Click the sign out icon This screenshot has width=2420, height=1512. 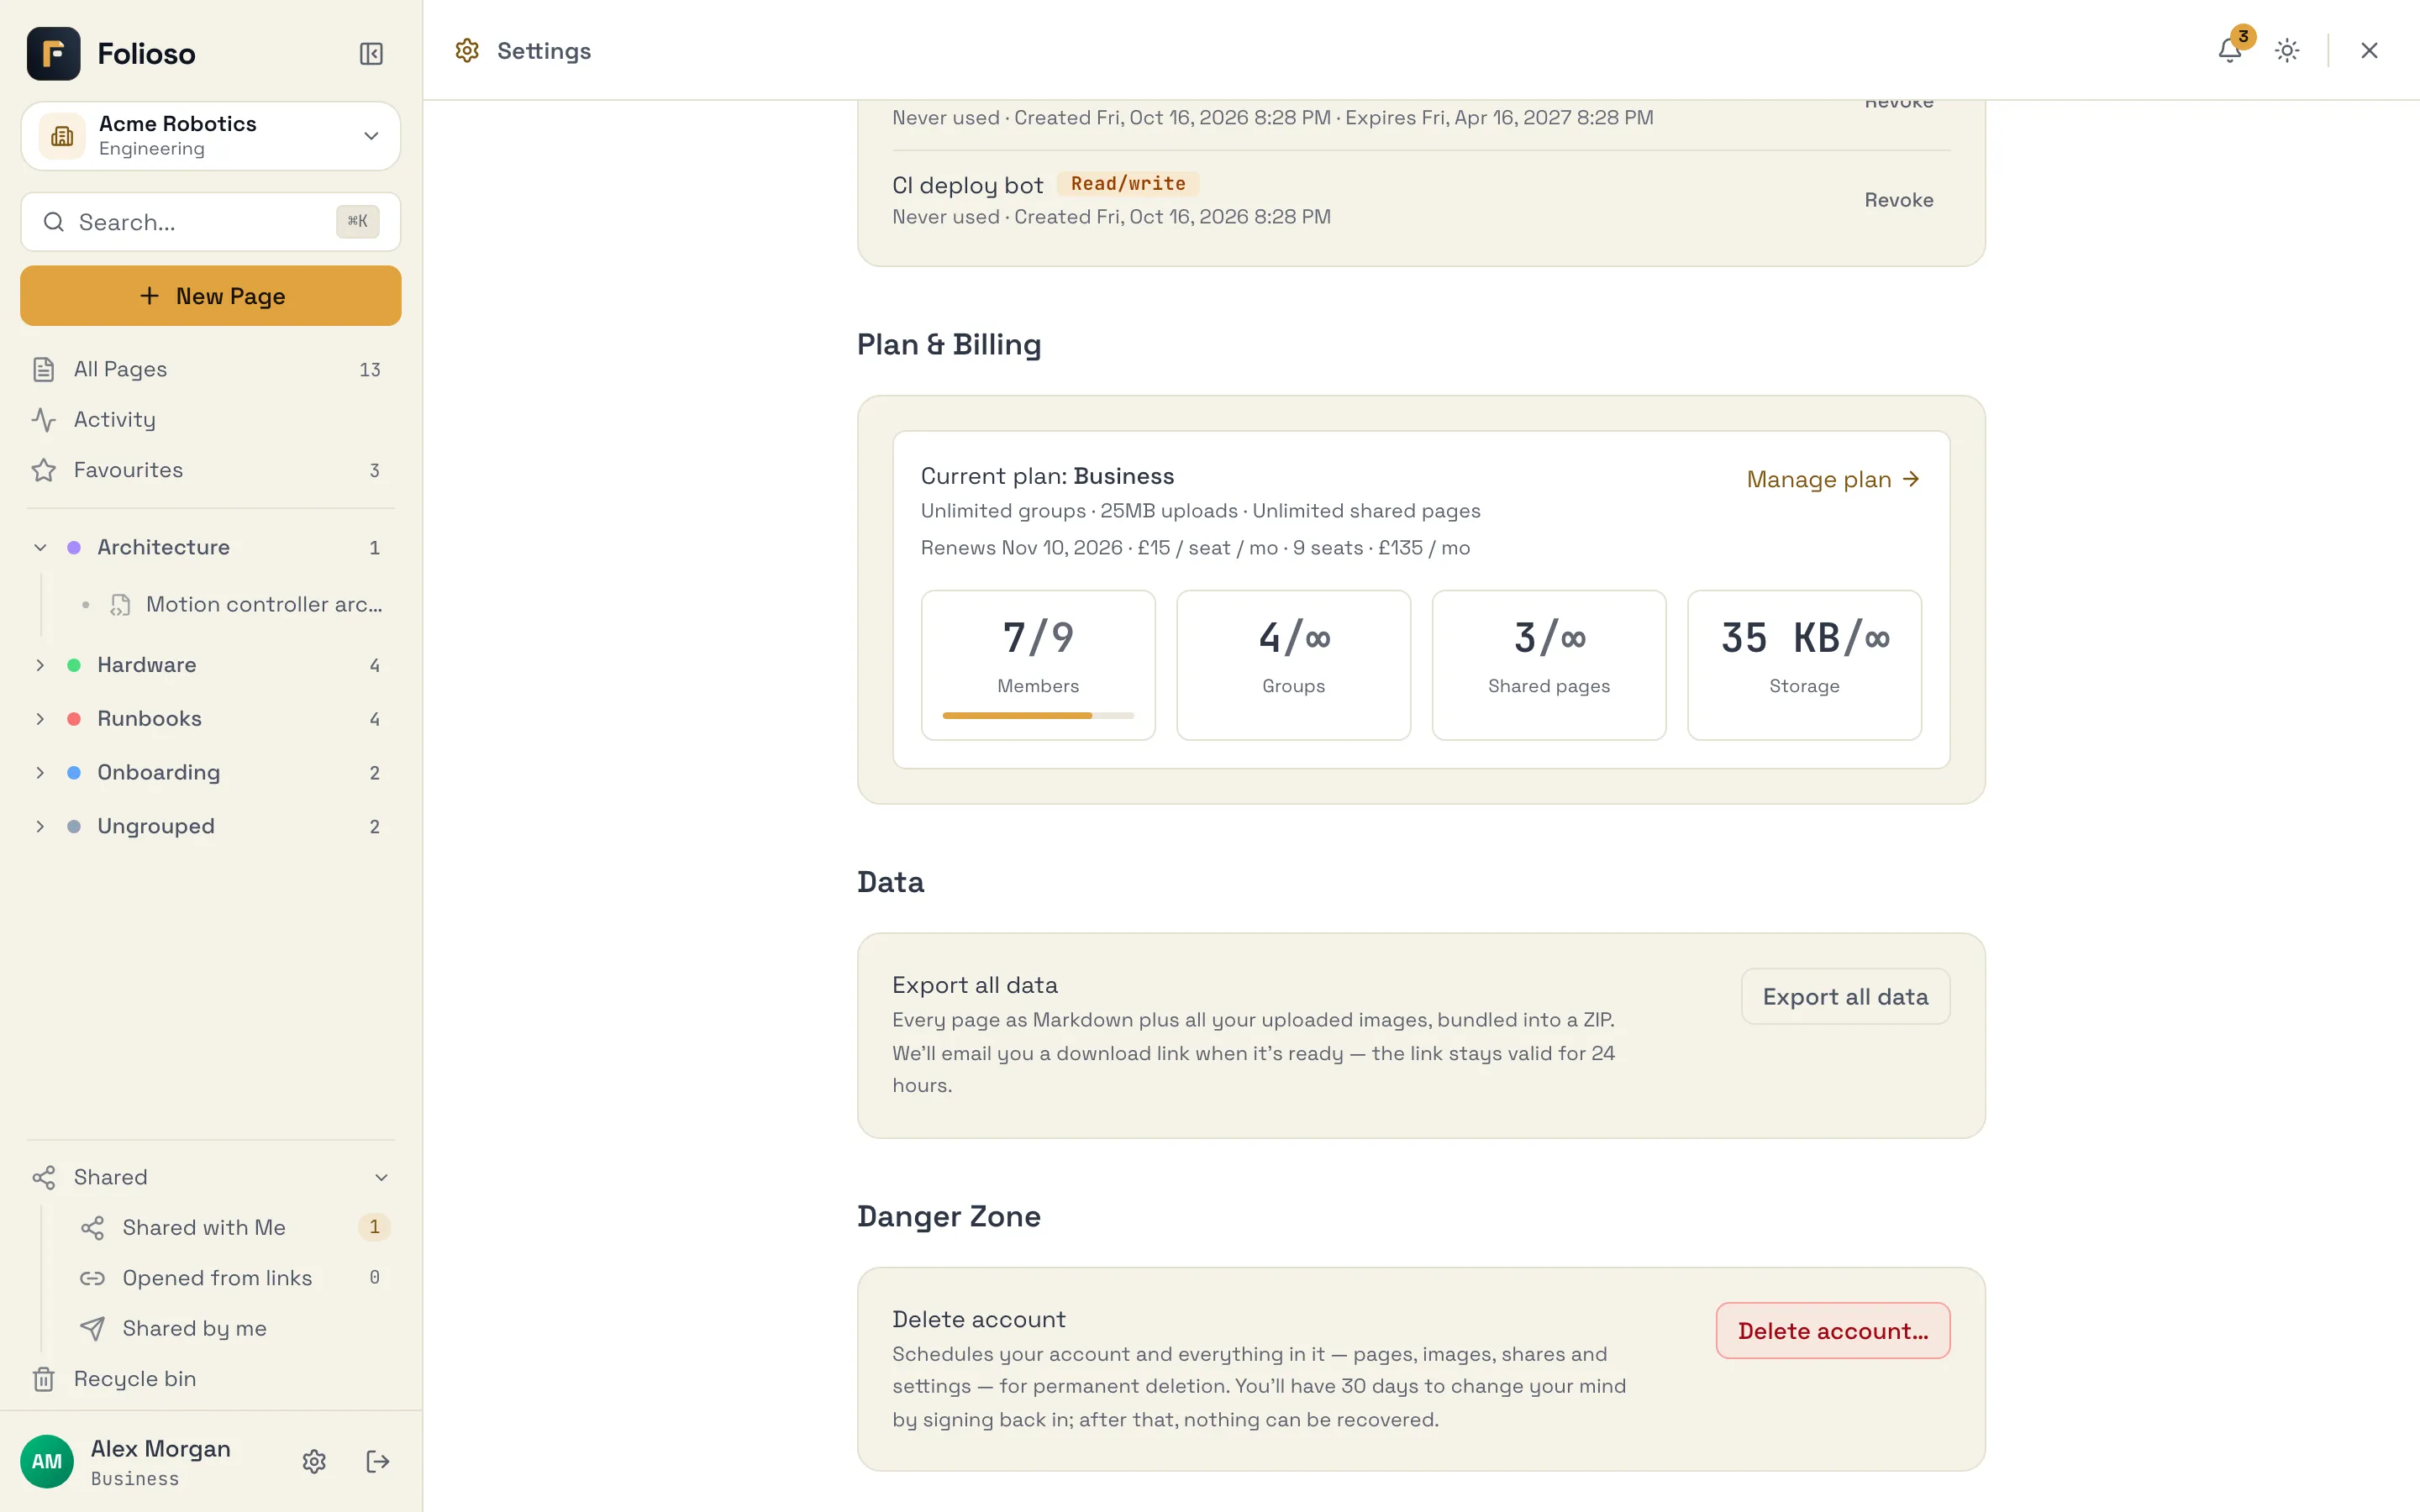pos(378,1461)
